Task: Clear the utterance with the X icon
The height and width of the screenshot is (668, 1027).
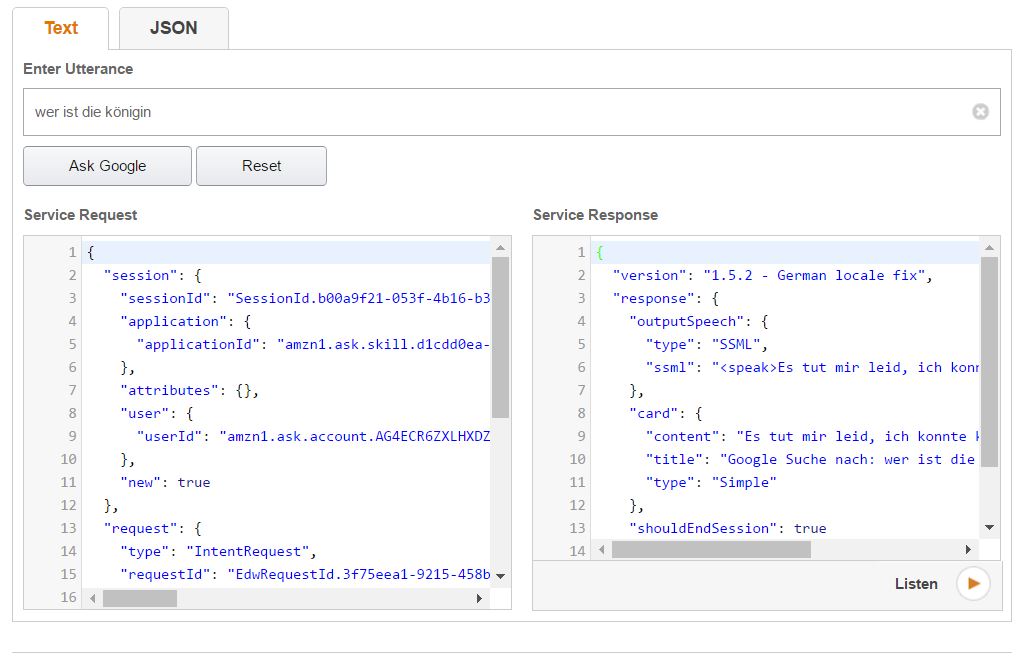Action: (x=980, y=112)
